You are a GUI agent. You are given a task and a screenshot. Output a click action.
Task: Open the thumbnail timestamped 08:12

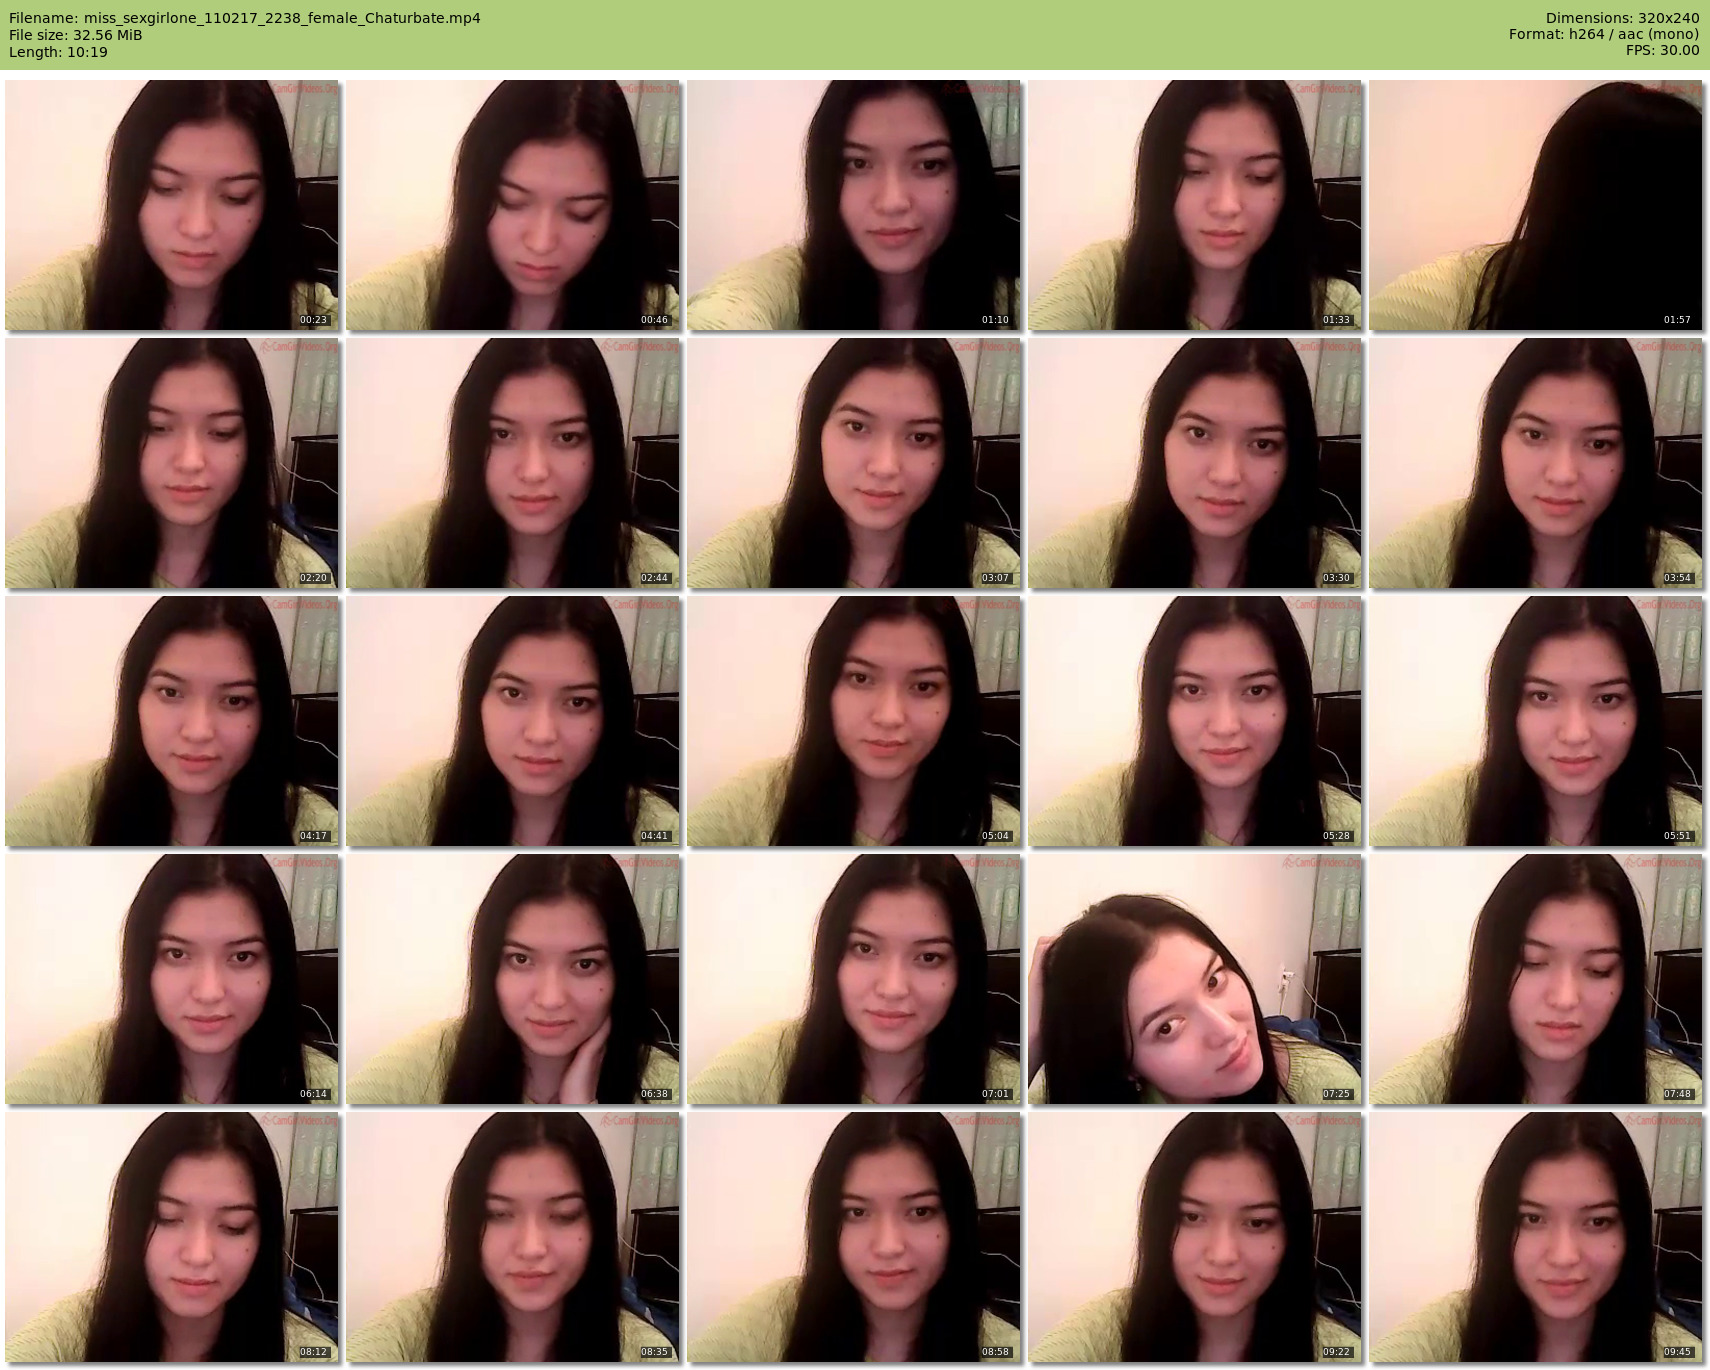coord(172,1237)
